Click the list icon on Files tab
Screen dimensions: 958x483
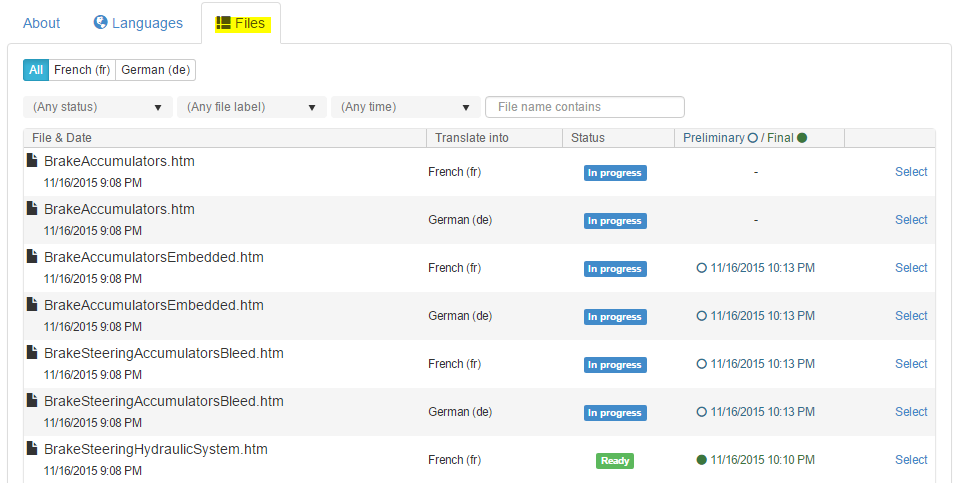click(224, 23)
